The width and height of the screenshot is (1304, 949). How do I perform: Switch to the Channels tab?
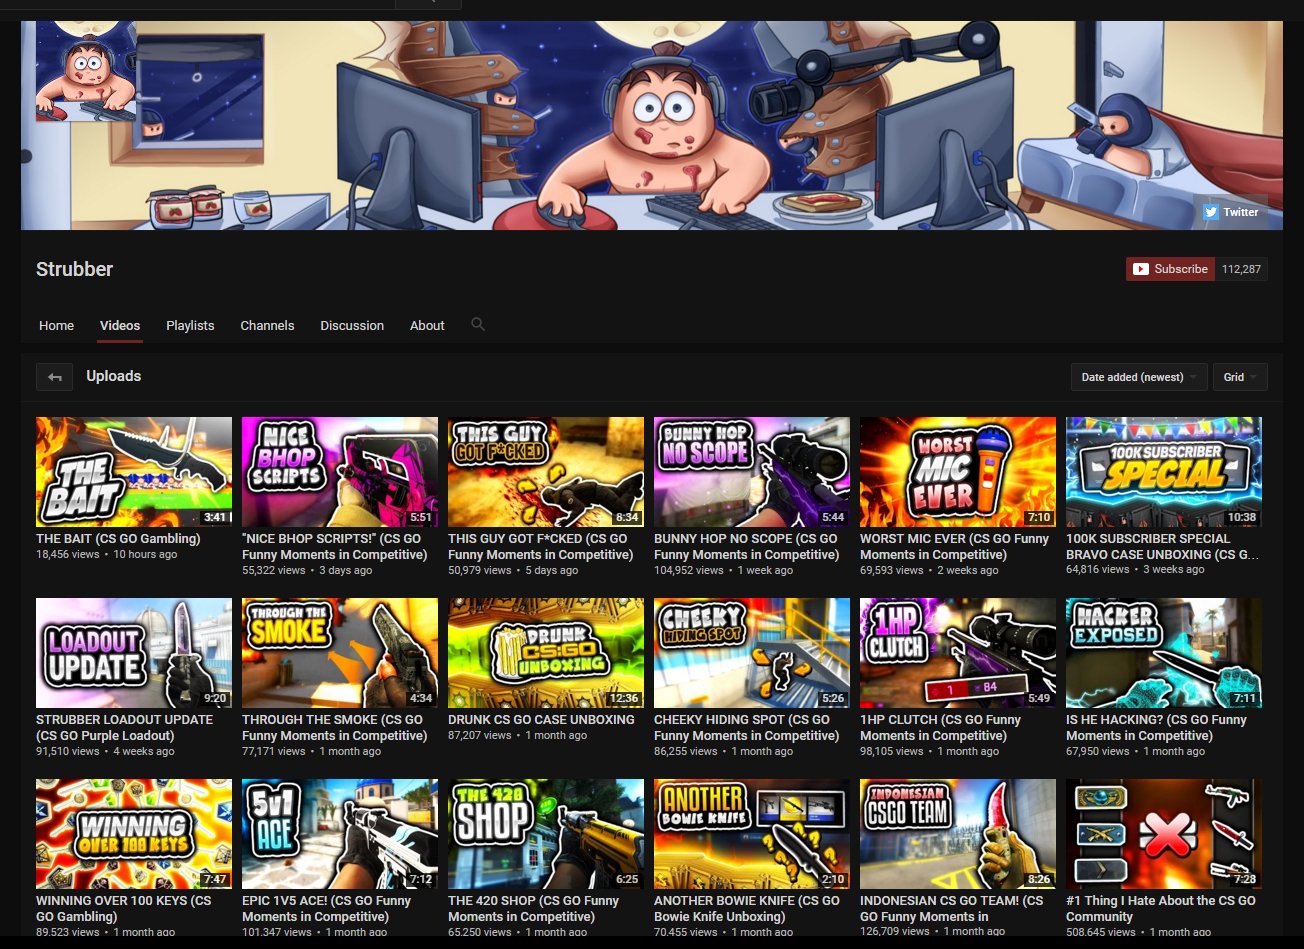pos(267,326)
